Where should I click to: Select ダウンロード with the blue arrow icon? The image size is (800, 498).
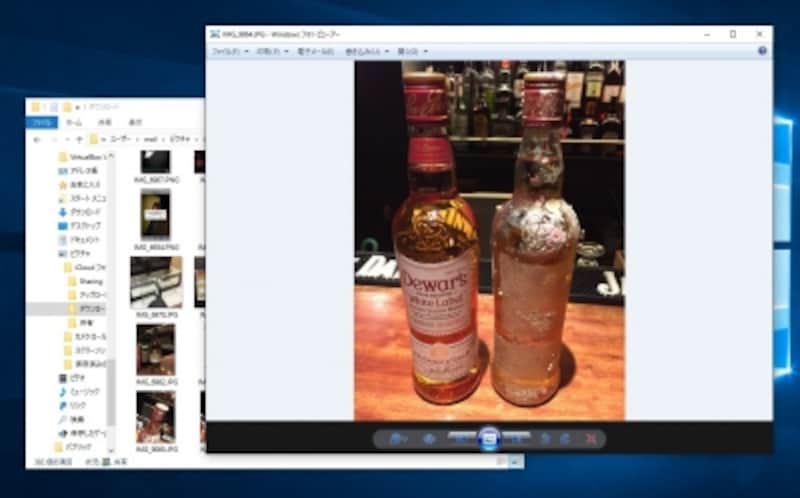(x=80, y=212)
